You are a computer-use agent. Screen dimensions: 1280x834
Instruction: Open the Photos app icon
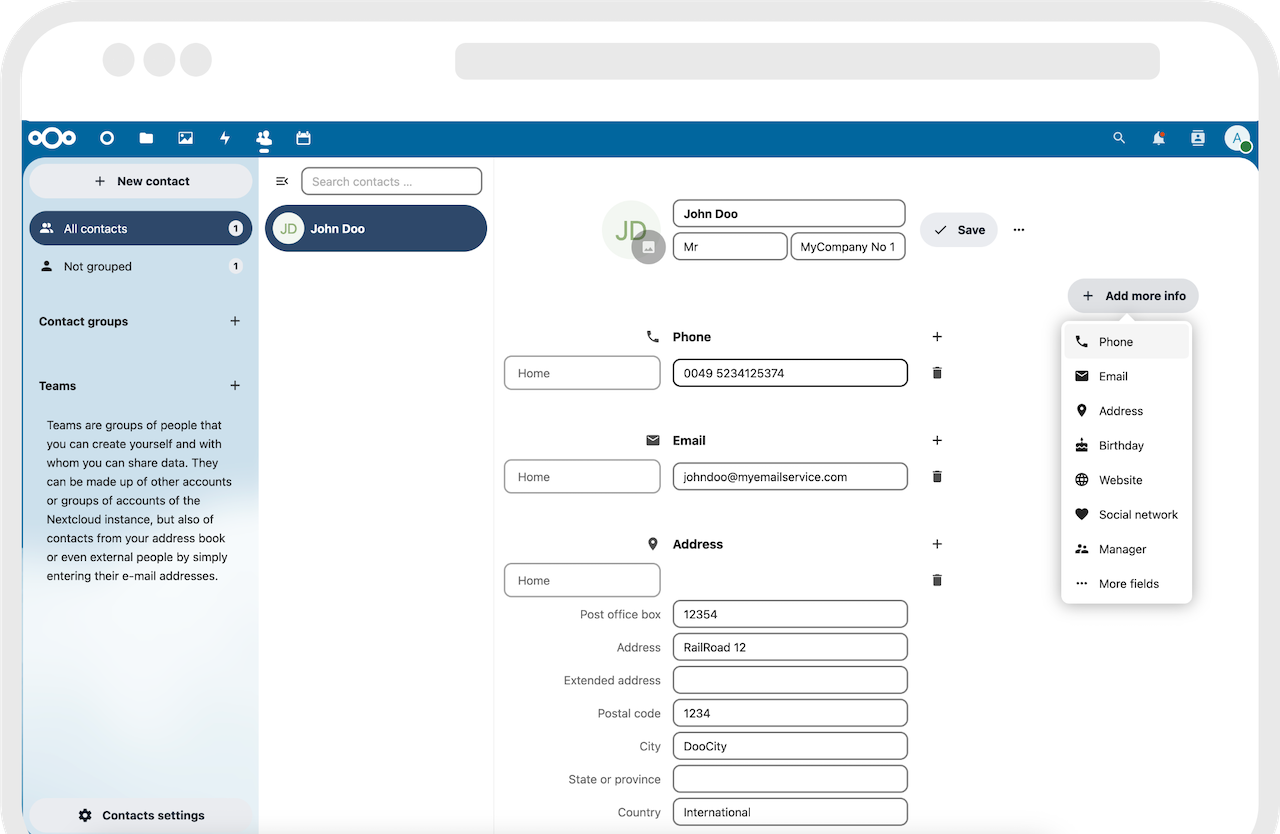pos(185,138)
